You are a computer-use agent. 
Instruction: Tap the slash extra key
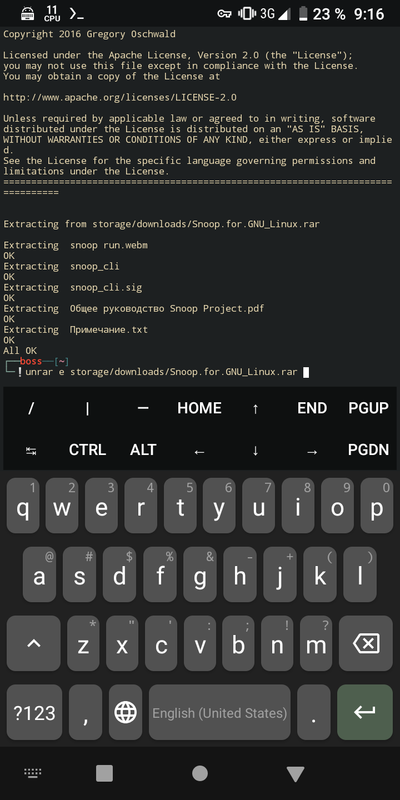point(31,408)
